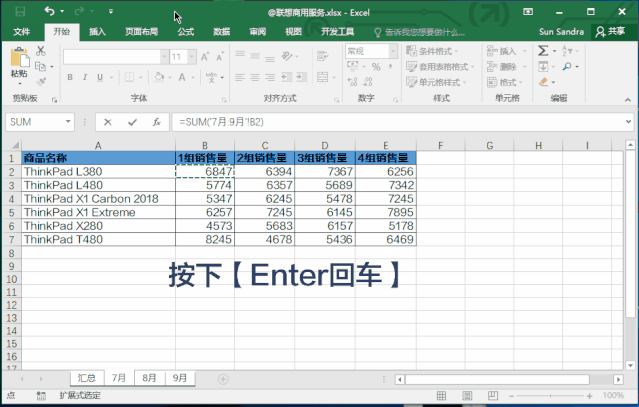The width and height of the screenshot is (639, 407).
Task: Toggle Italic formatting
Action: (x=85, y=77)
